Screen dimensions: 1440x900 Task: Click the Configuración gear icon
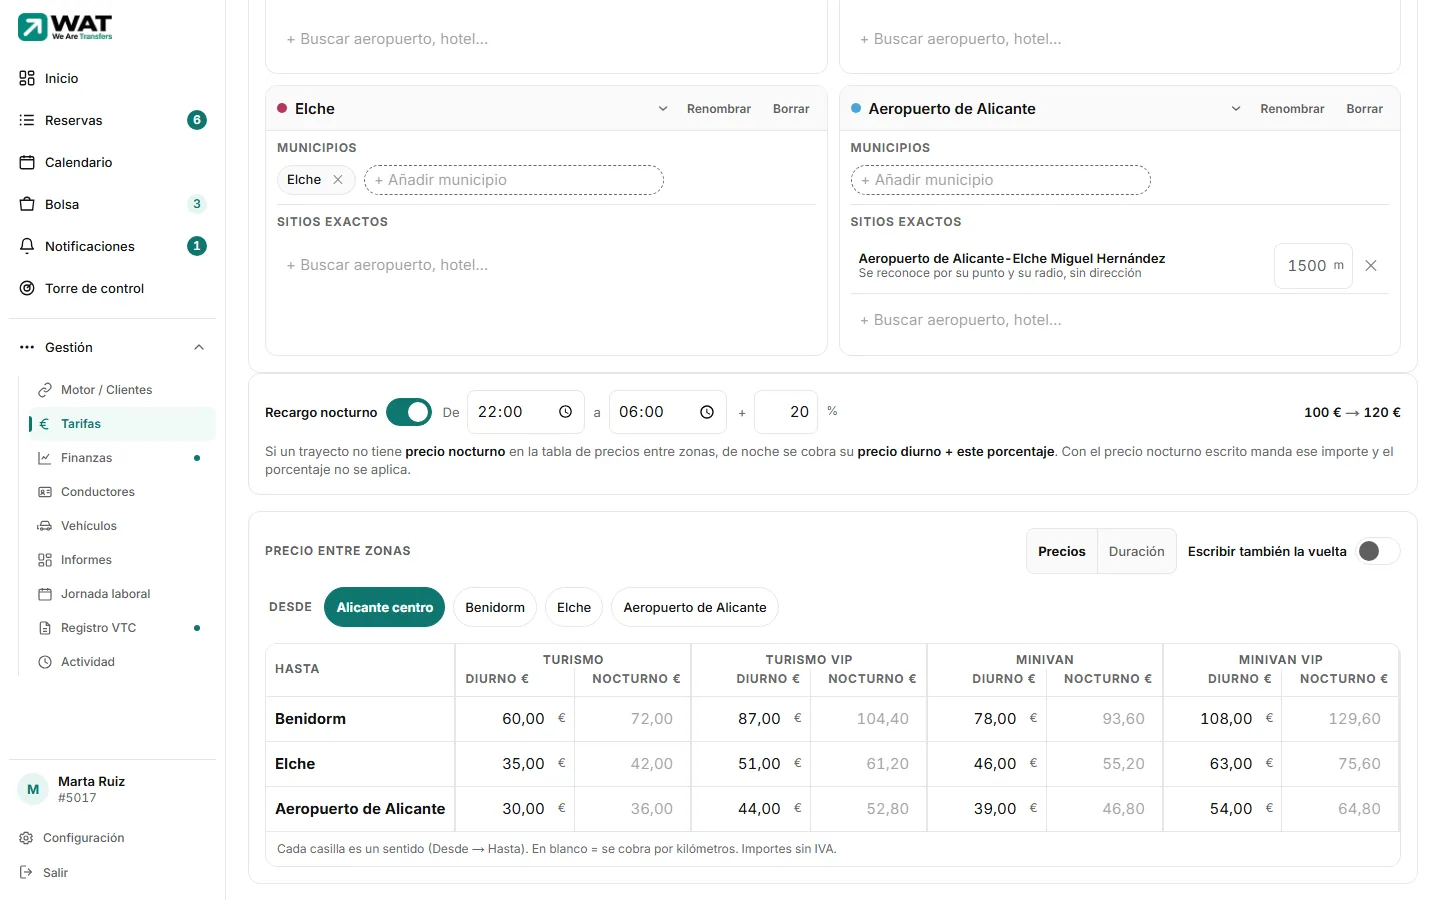click(x=27, y=838)
